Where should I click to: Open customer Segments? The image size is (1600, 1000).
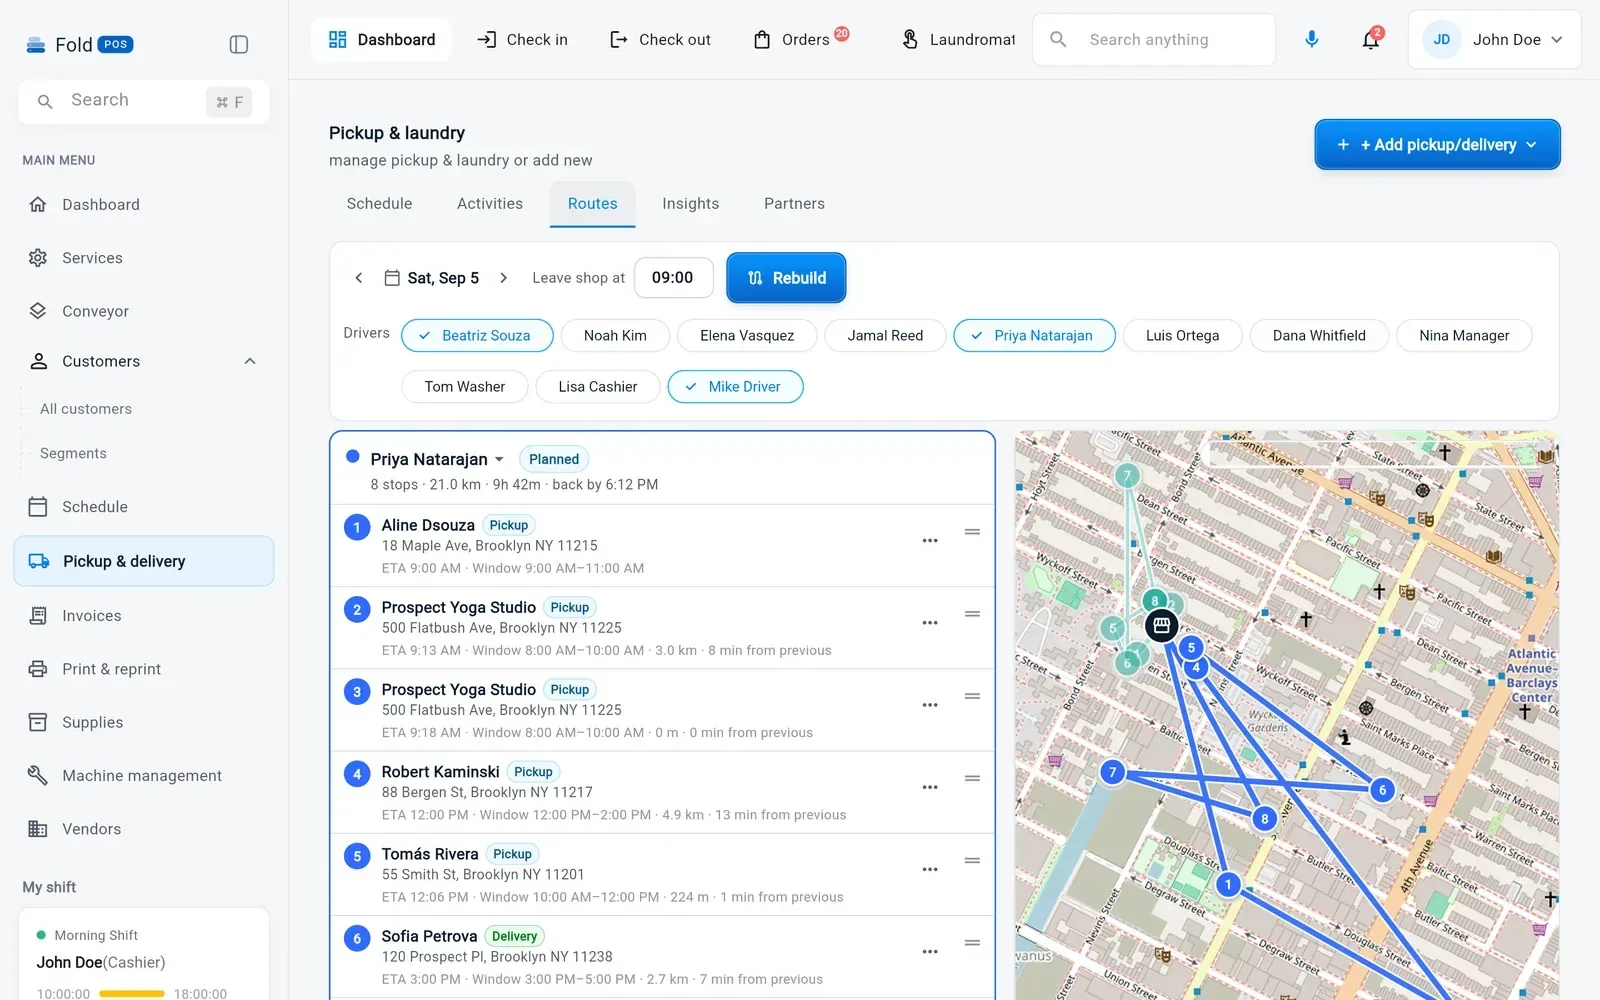pyautogui.click(x=73, y=454)
